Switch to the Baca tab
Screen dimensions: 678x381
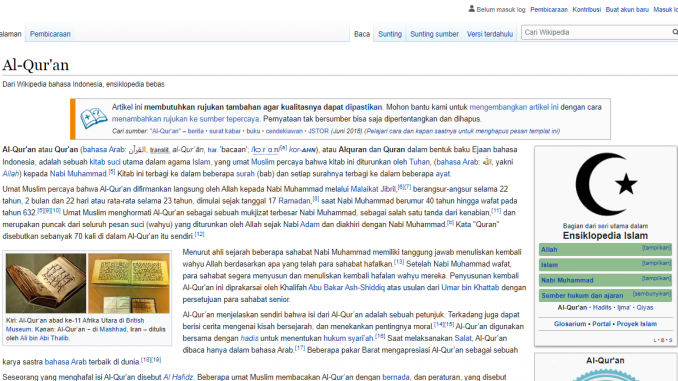(362, 34)
